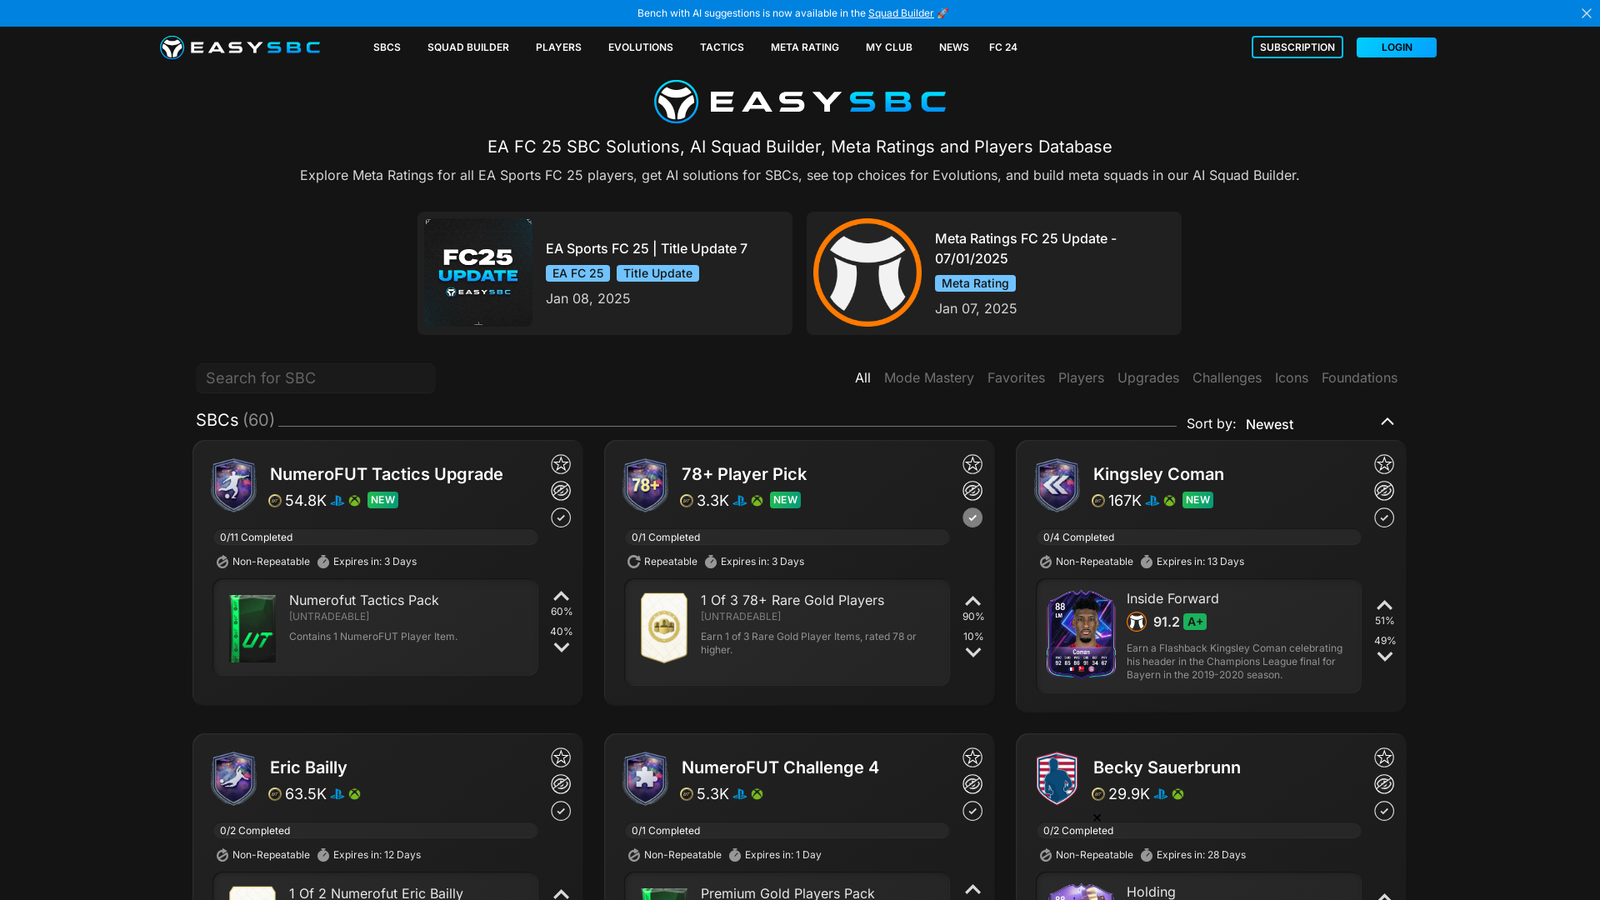Click the 0/1 Completed progress bar on 78+ Player Pick
The height and width of the screenshot is (900, 1600).
point(787,537)
